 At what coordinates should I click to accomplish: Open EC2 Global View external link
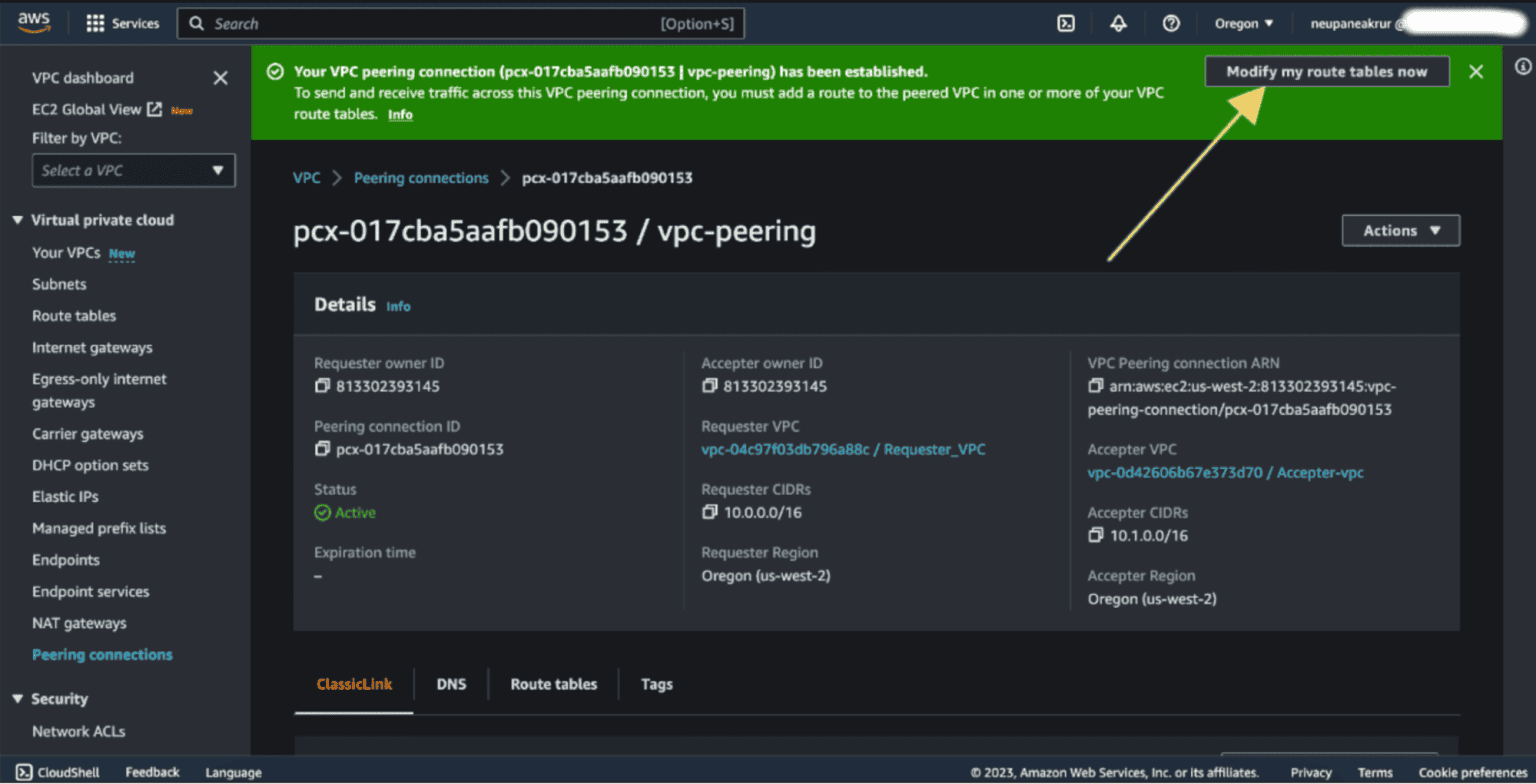97,109
